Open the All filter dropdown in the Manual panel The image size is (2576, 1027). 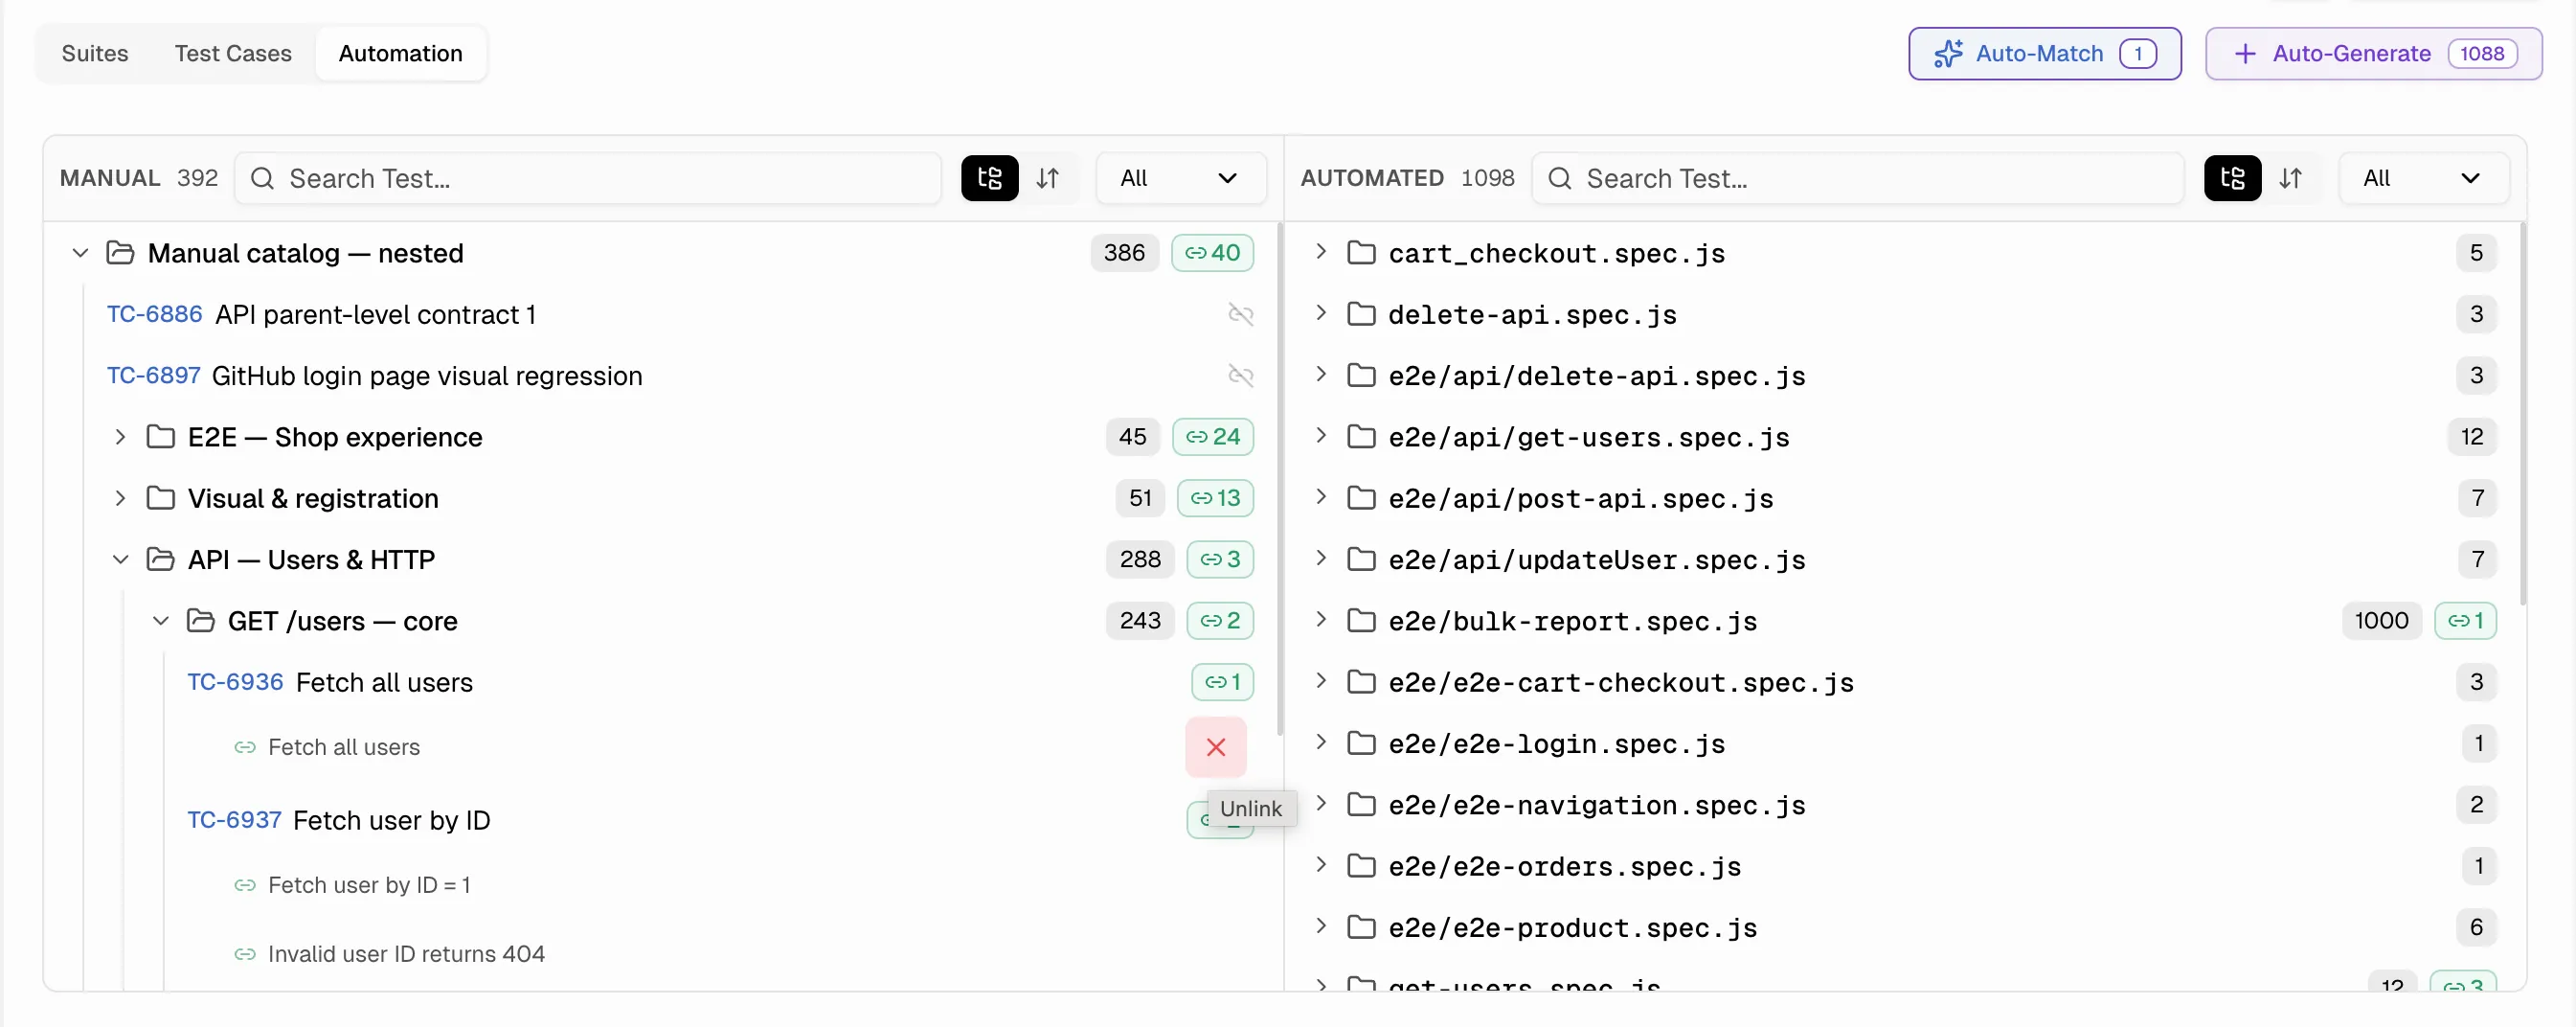tap(1180, 178)
